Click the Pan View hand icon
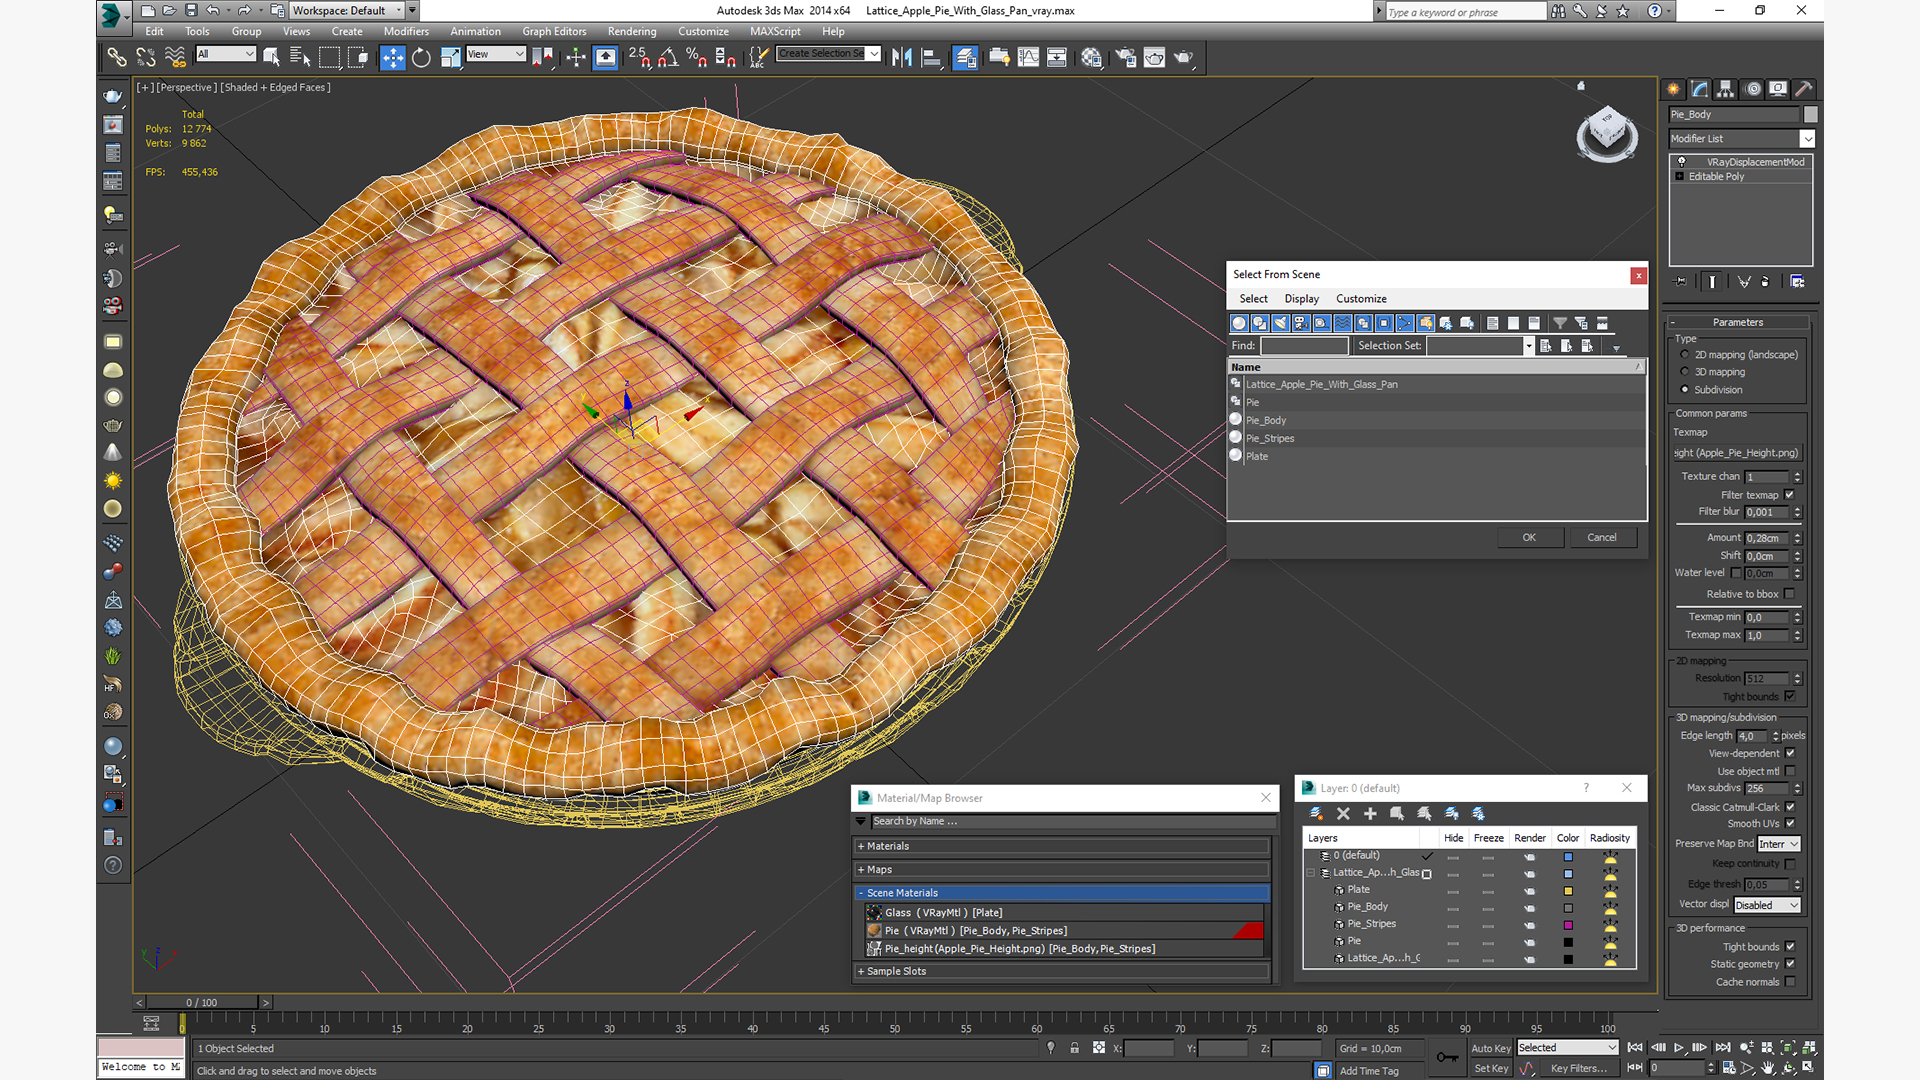Screen dimensions: 1920x1080 1768,1068
